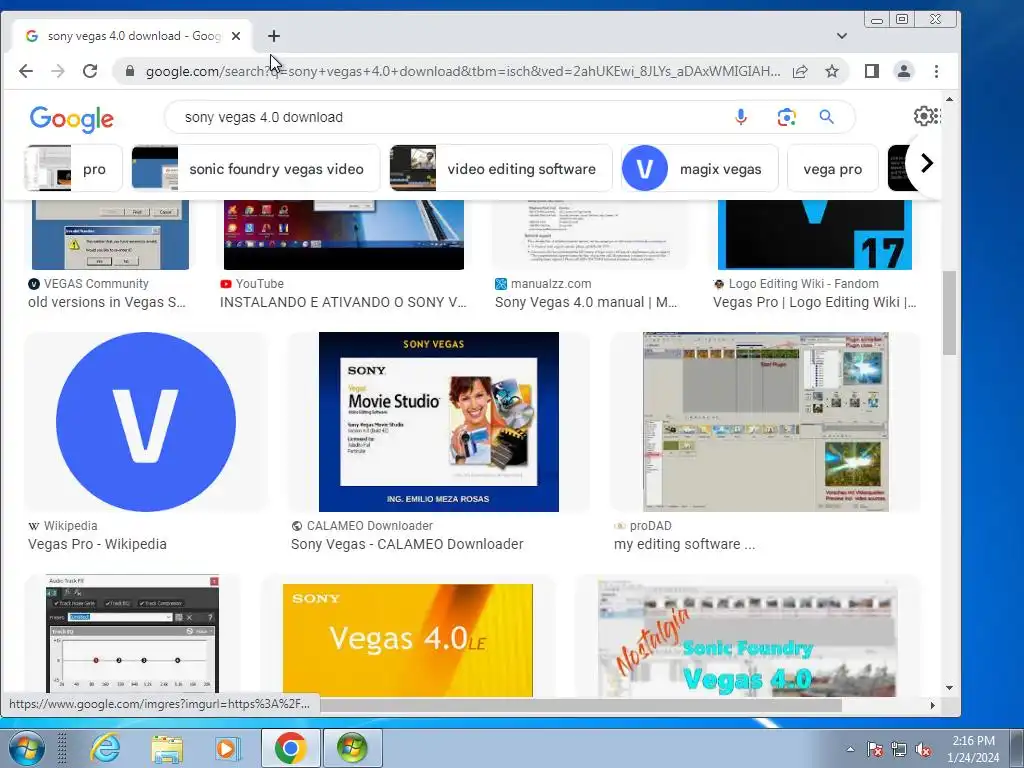This screenshot has width=1024, height=768.
Task: Open 'Sony Vegas - CALAMEO Downloader' link
Action: (x=407, y=544)
